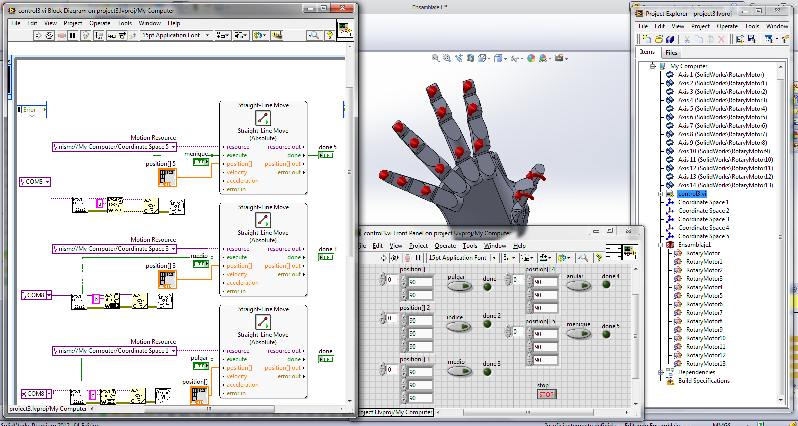The width and height of the screenshot is (798, 426).
Task: Click done 4 LED indicator on Front Panel
Action: click(x=606, y=284)
